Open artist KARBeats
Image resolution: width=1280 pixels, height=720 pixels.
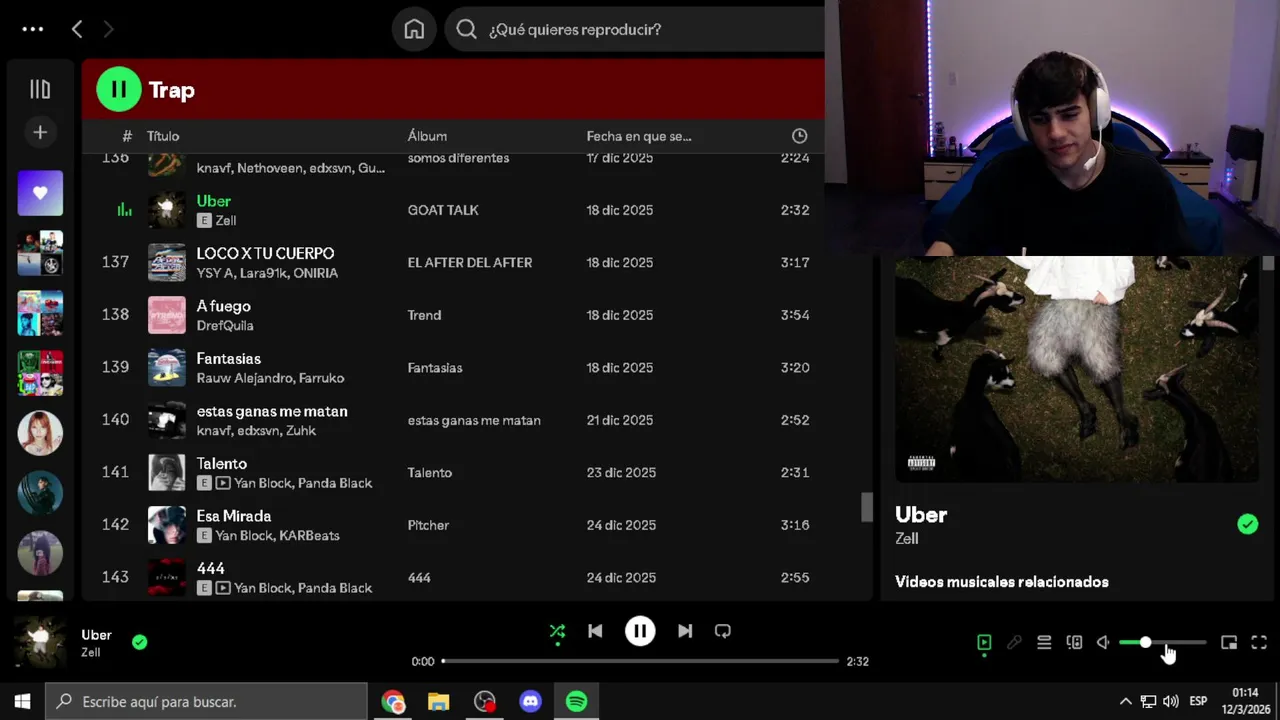(x=308, y=535)
